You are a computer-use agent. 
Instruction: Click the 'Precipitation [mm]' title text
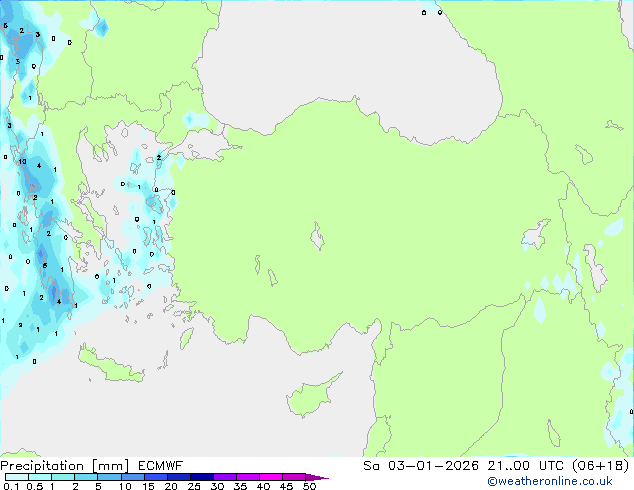click(x=65, y=466)
